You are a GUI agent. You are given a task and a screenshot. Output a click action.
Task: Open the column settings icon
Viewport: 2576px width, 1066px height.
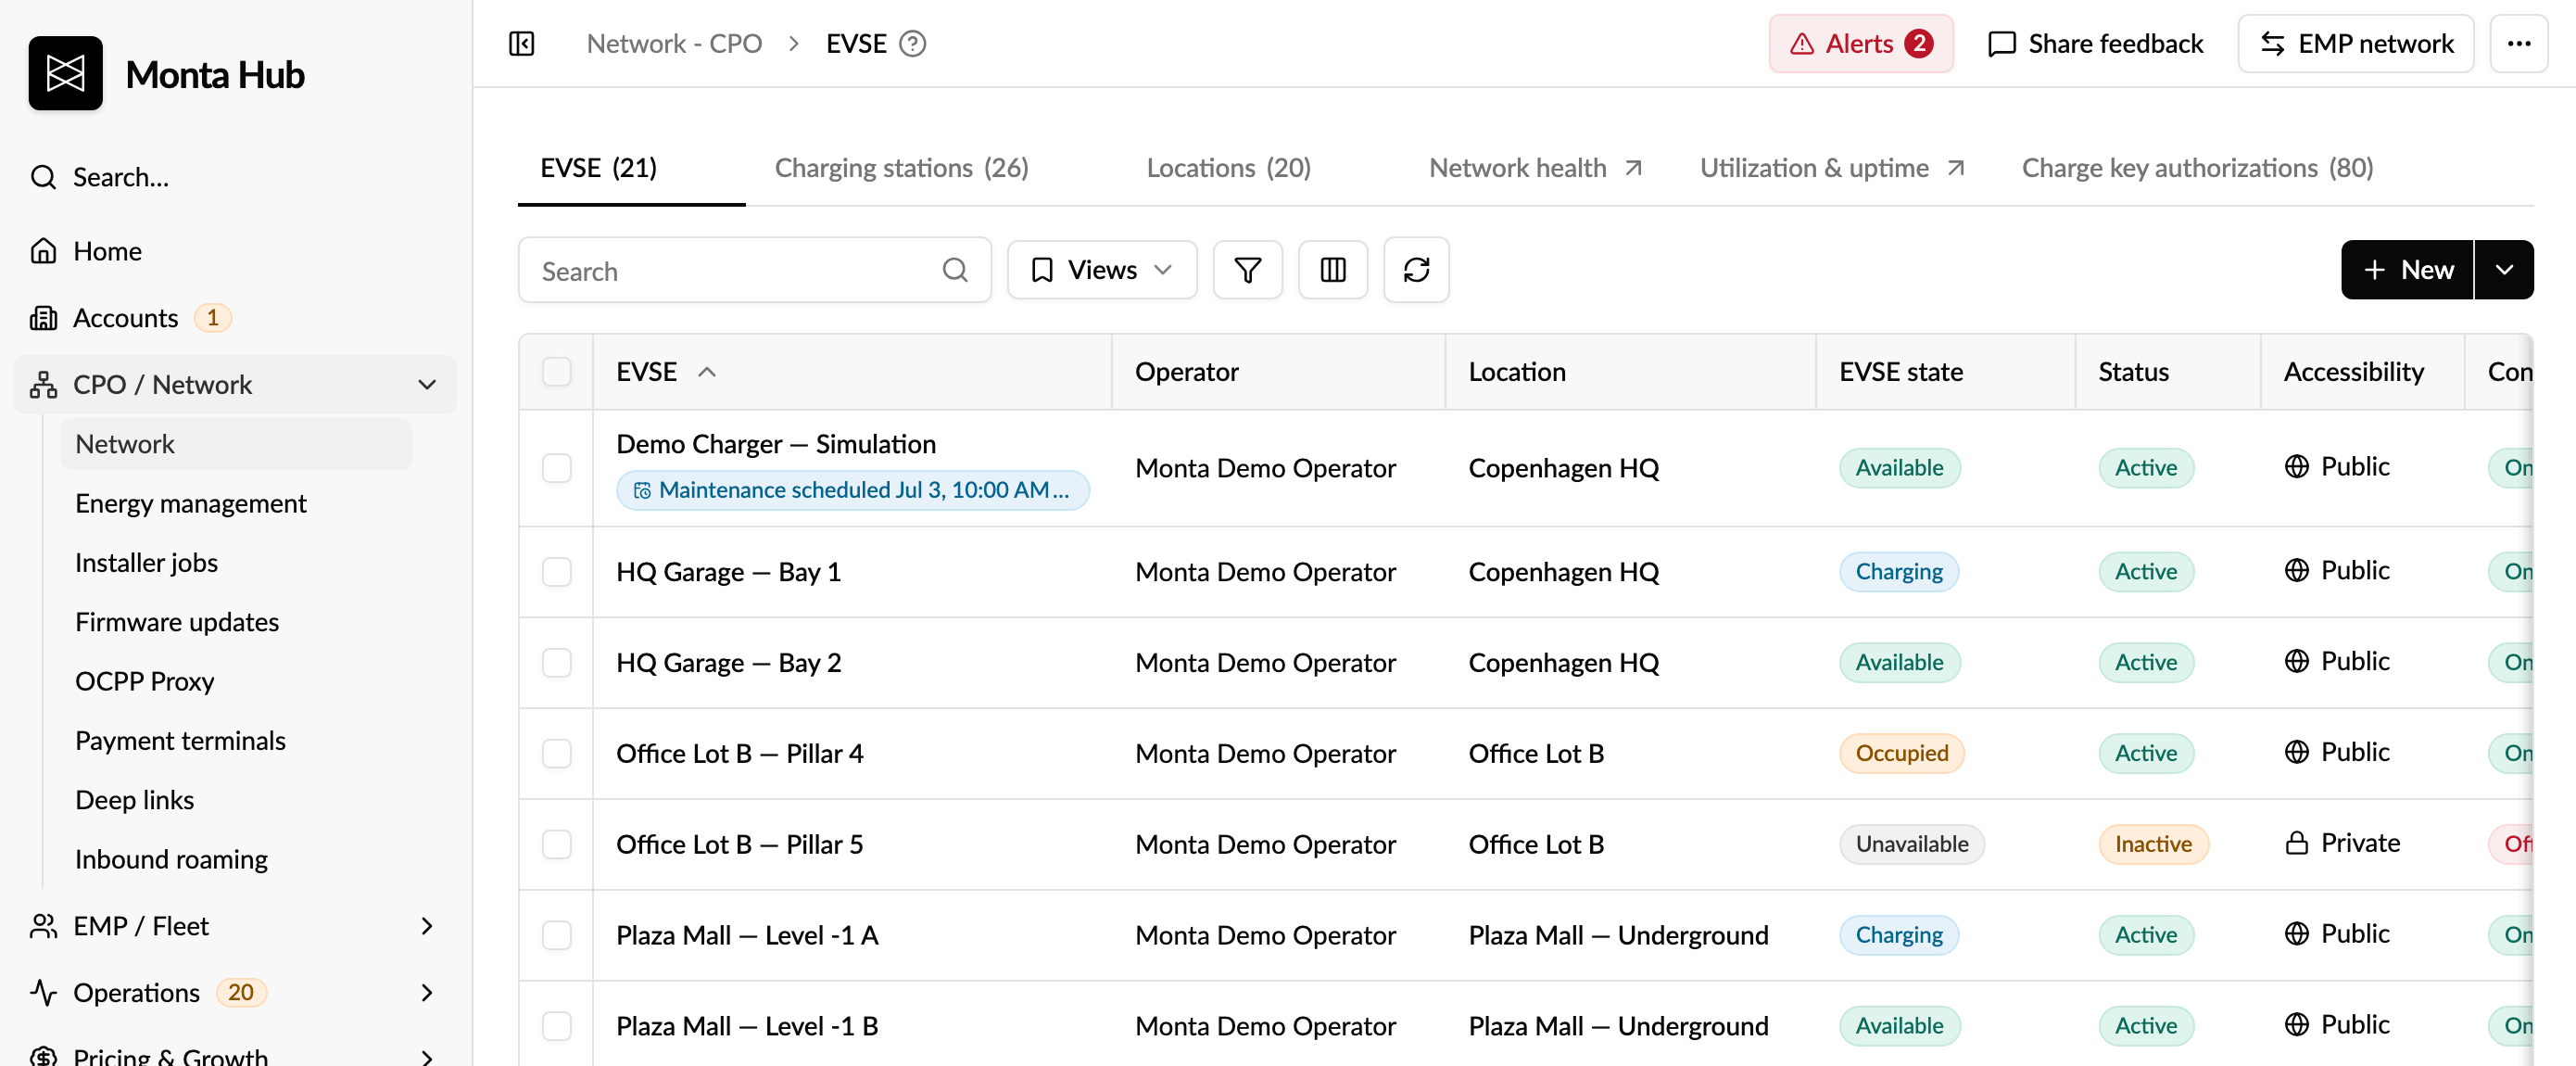click(1332, 270)
